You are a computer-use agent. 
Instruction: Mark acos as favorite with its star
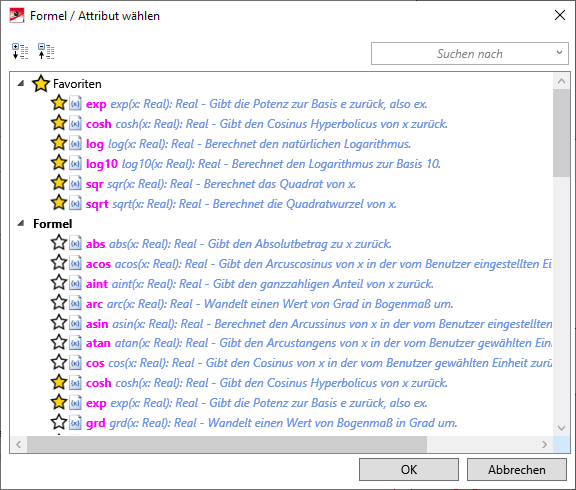pyautogui.click(x=59, y=263)
